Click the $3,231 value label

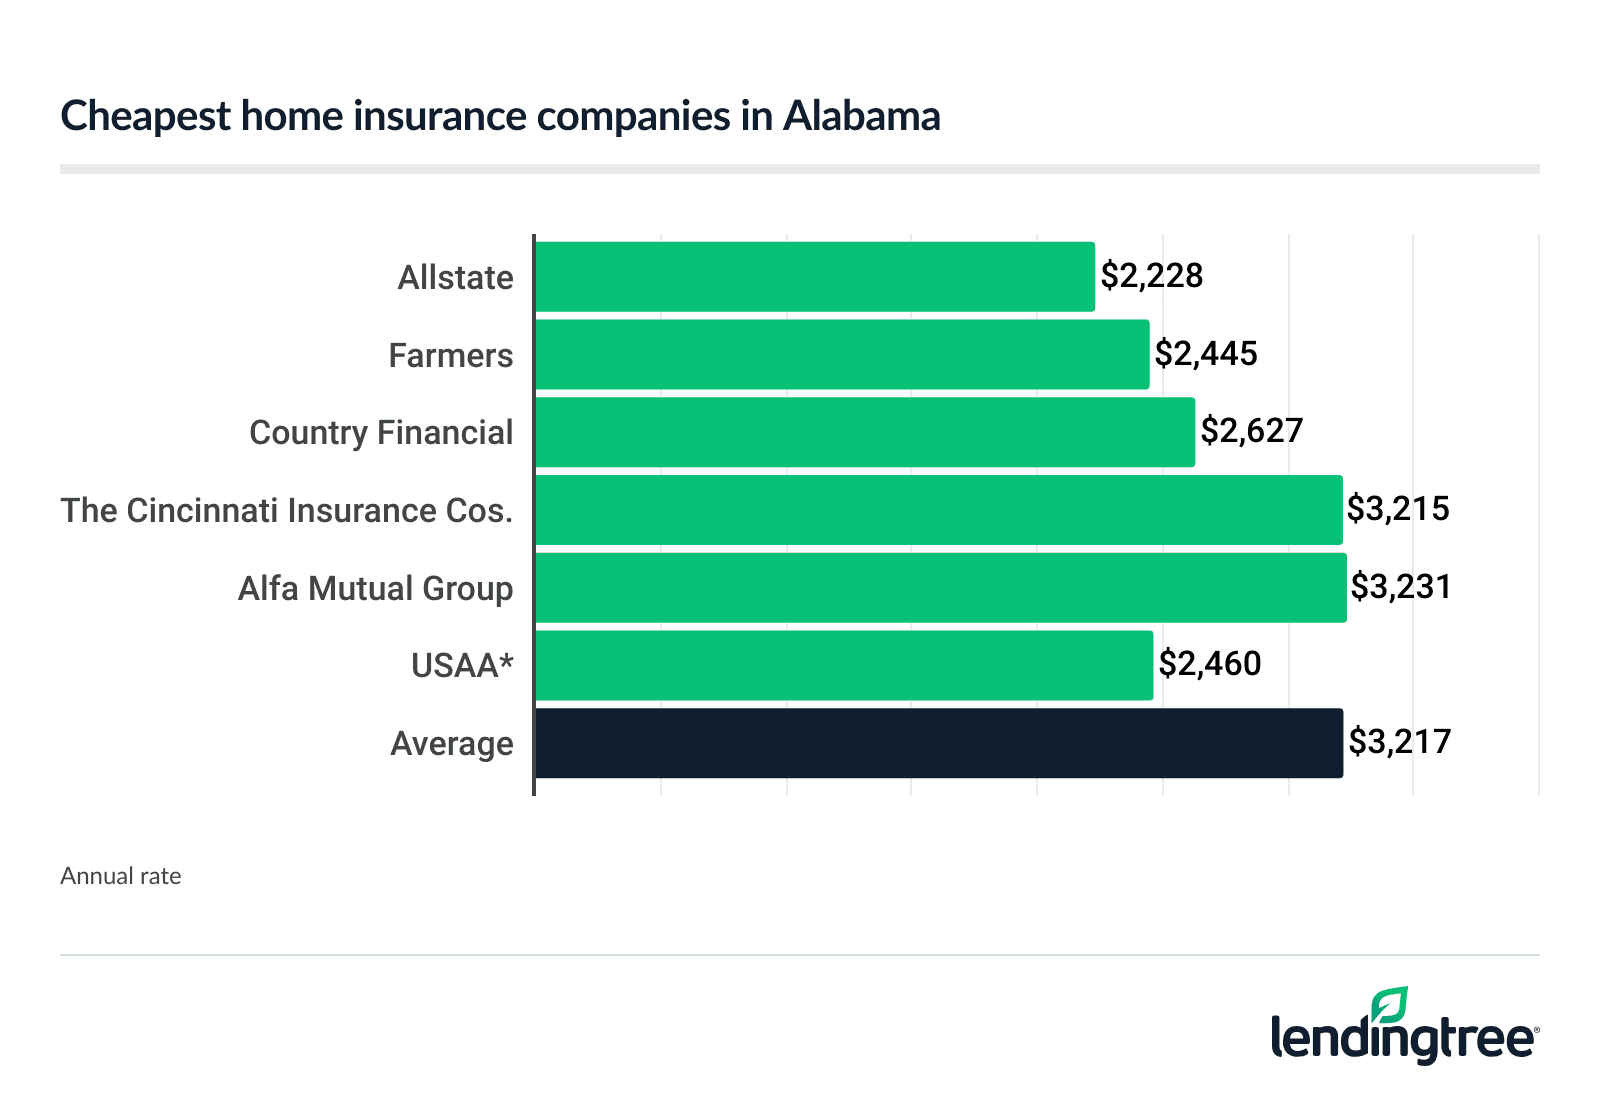(1401, 587)
